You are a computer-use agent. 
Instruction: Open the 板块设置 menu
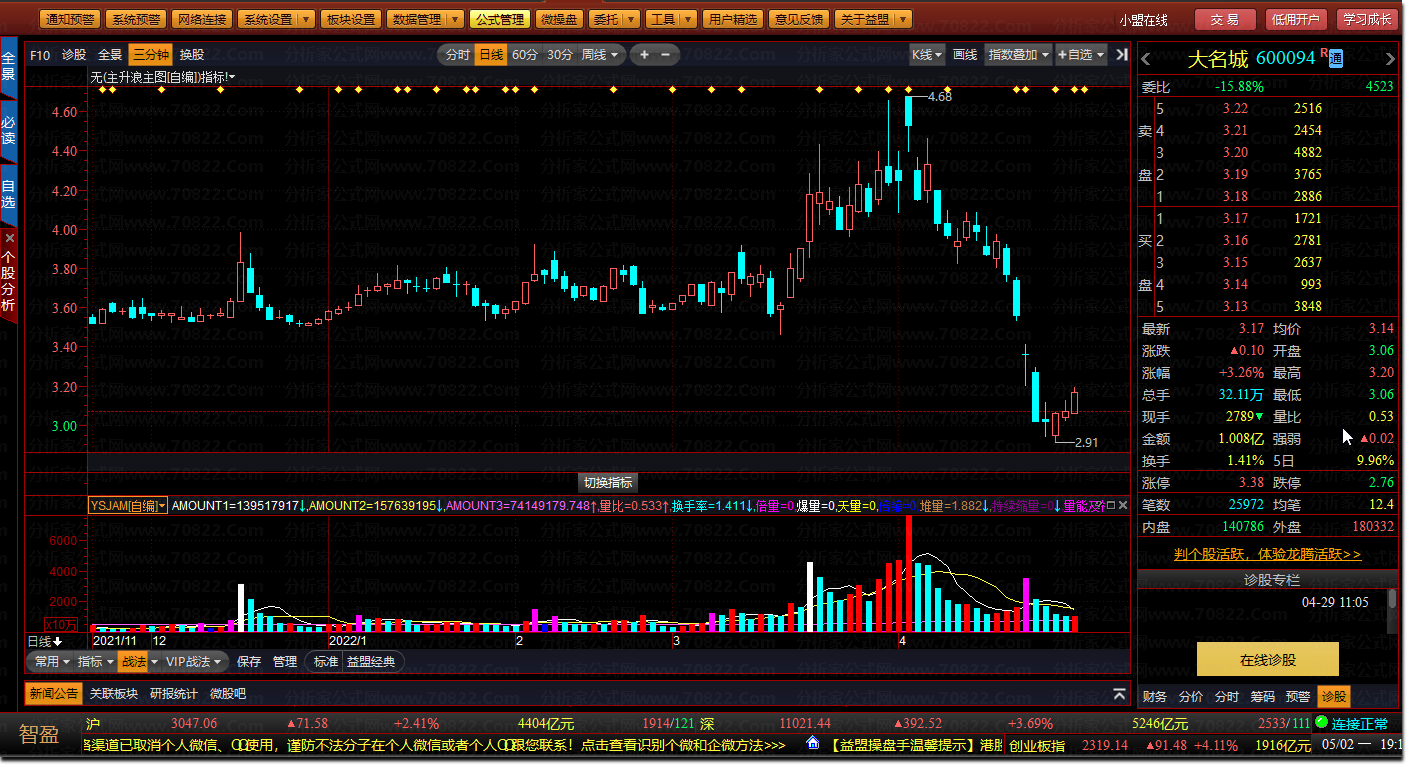pos(351,19)
